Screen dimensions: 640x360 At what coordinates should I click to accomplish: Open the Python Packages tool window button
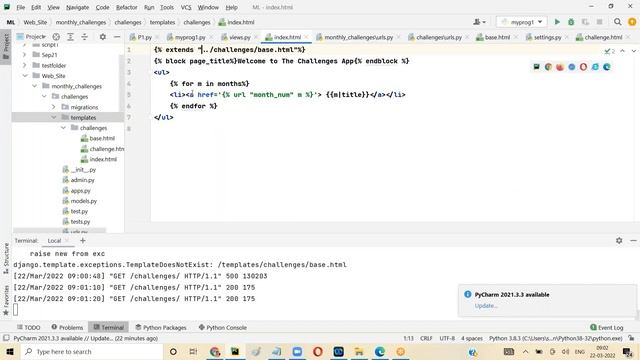160,327
